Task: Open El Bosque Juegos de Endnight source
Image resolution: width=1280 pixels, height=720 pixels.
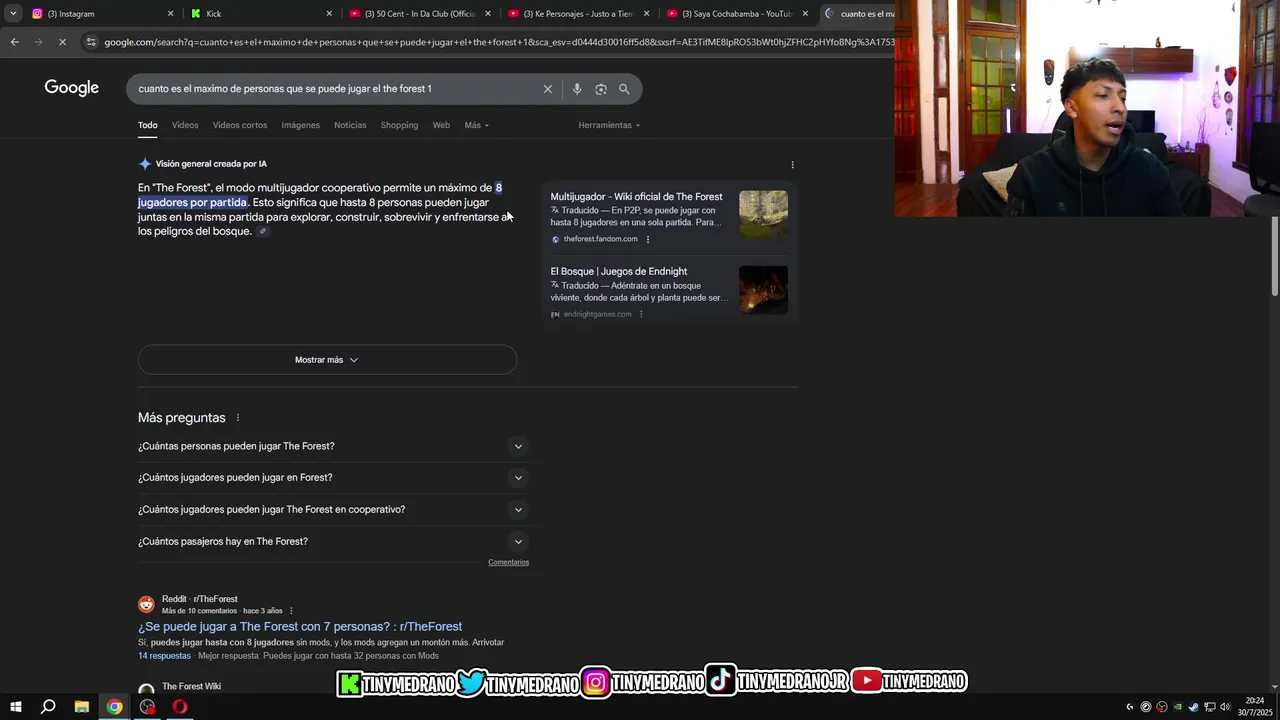Action: (618, 272)
